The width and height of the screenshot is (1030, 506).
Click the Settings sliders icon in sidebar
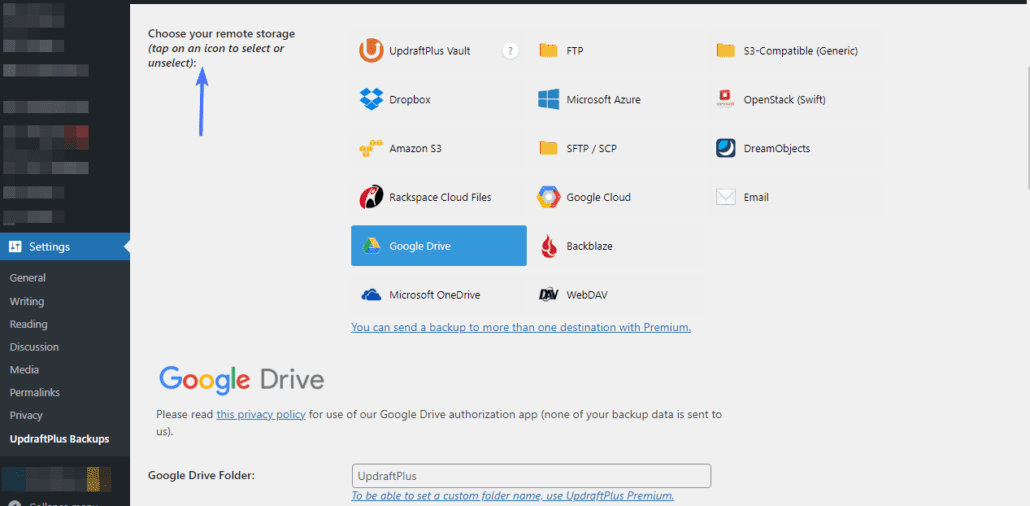(15, 247)
